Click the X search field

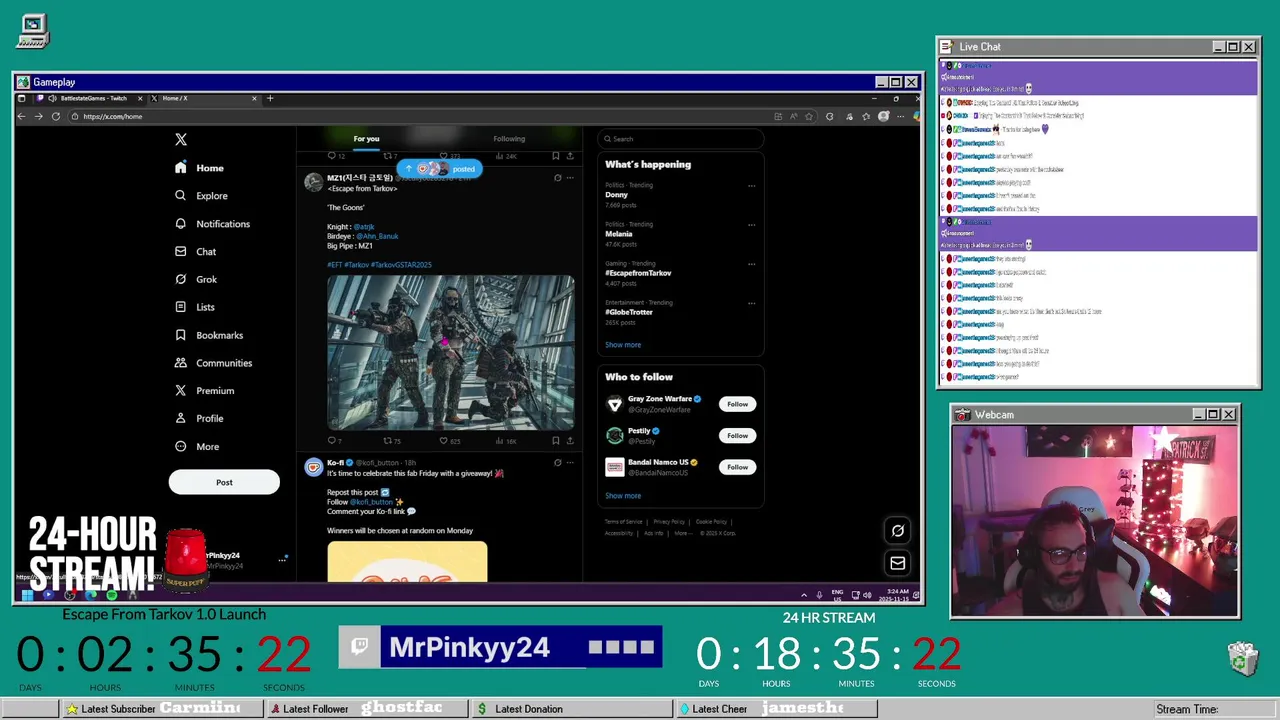click(680, 139)
